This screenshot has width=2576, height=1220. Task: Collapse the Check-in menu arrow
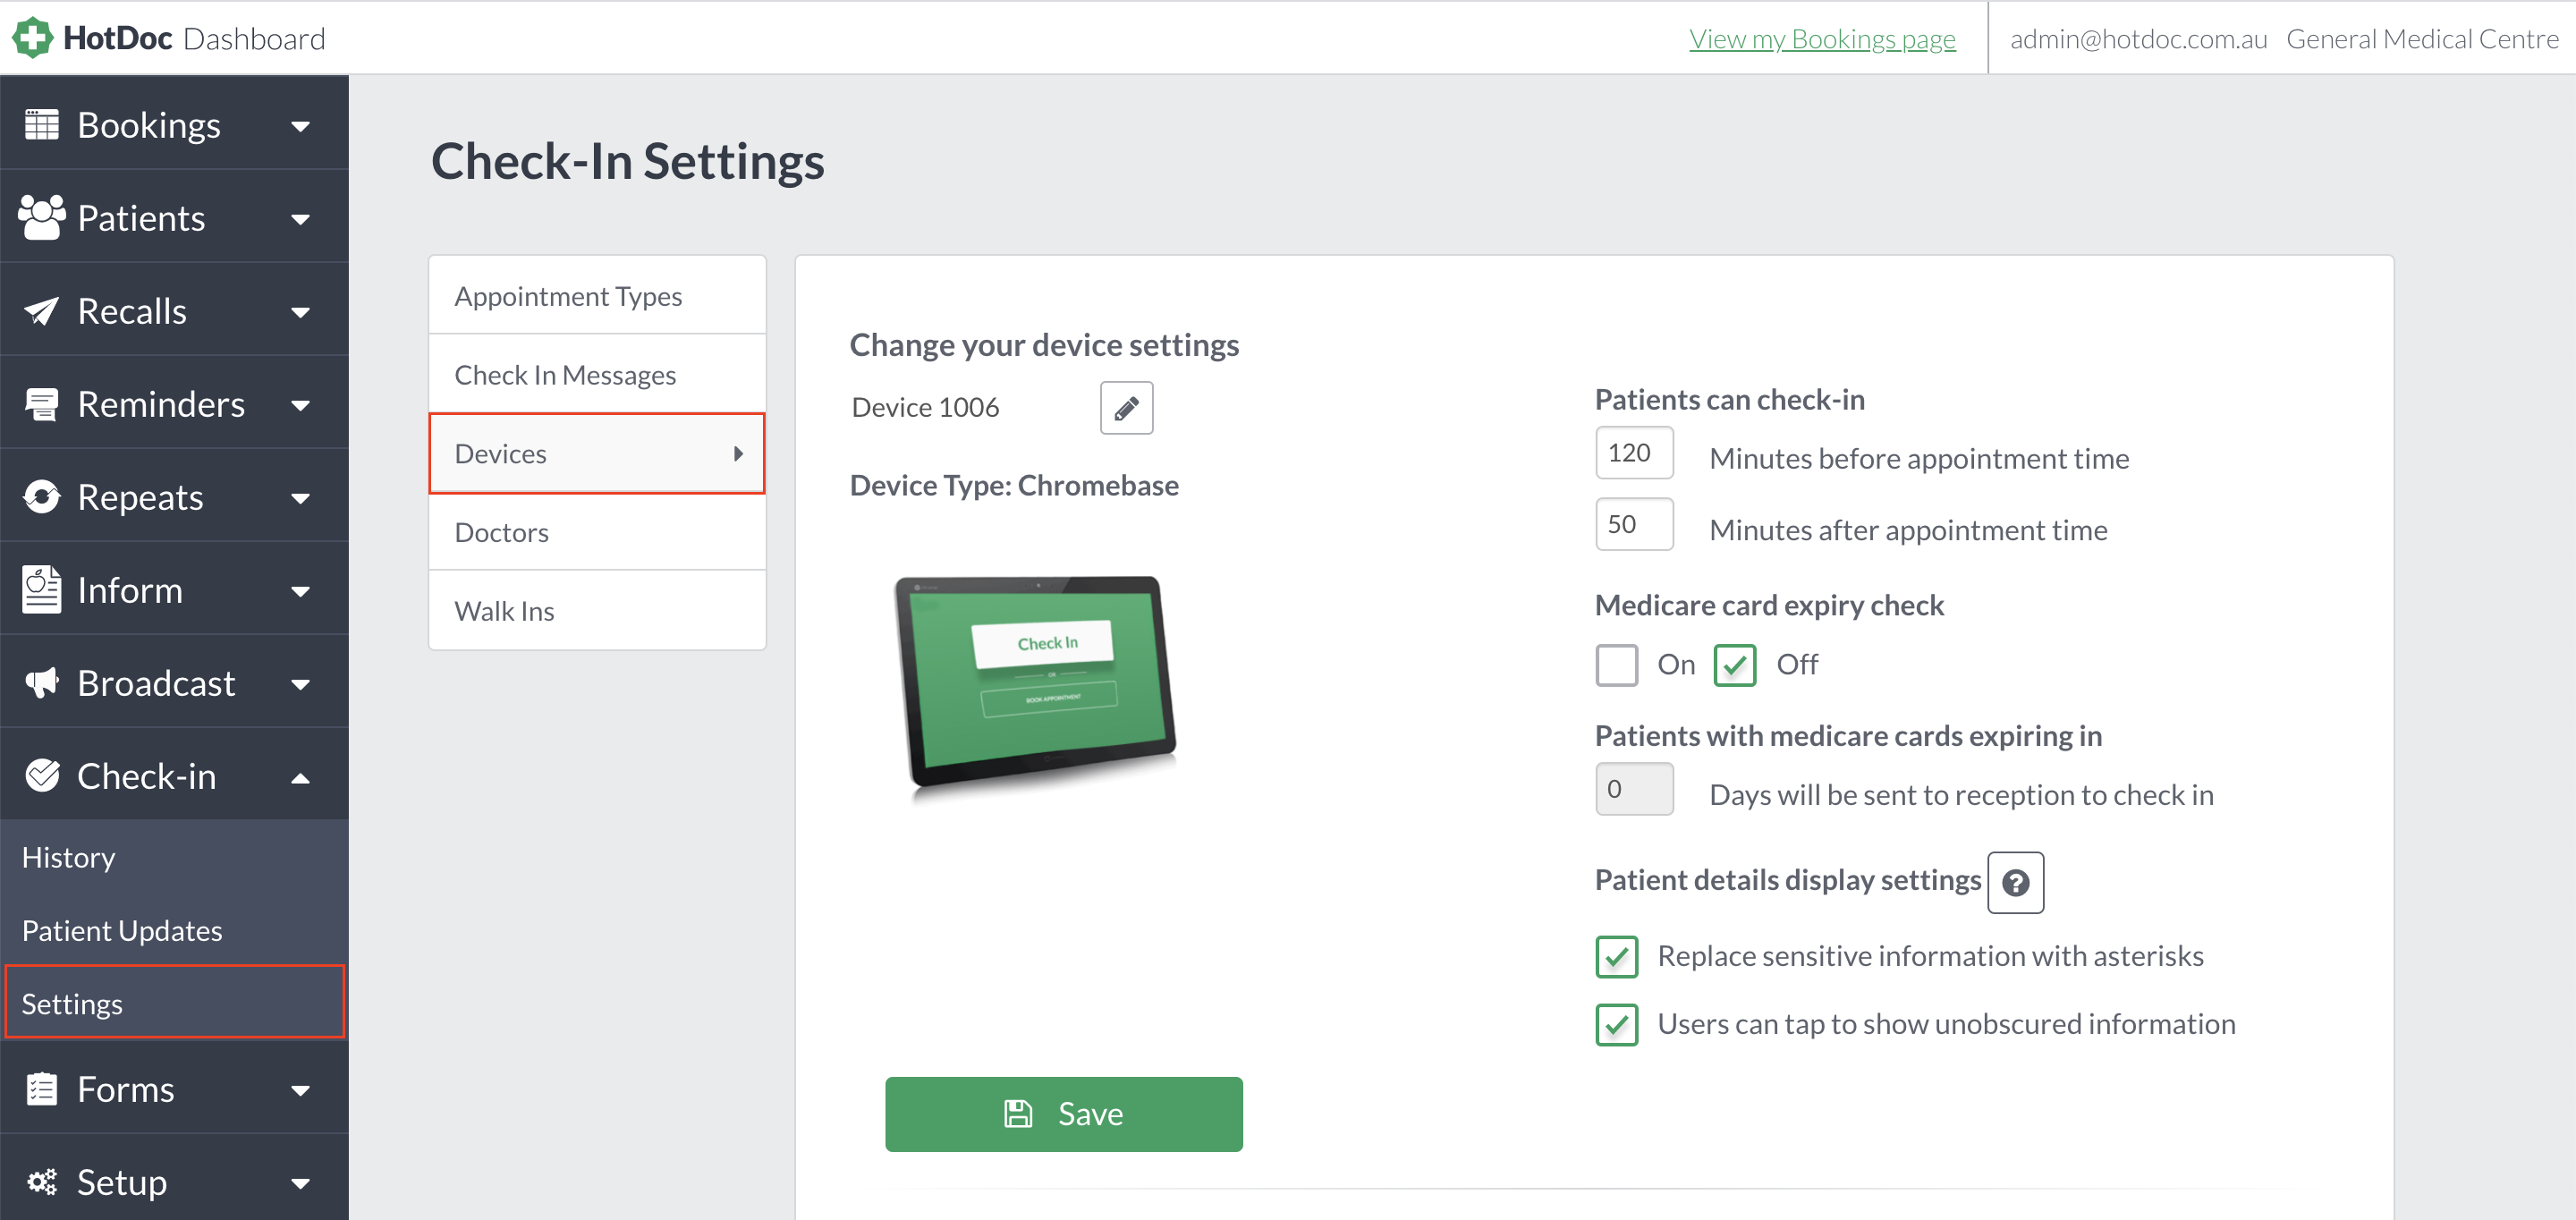coord(300,778)
